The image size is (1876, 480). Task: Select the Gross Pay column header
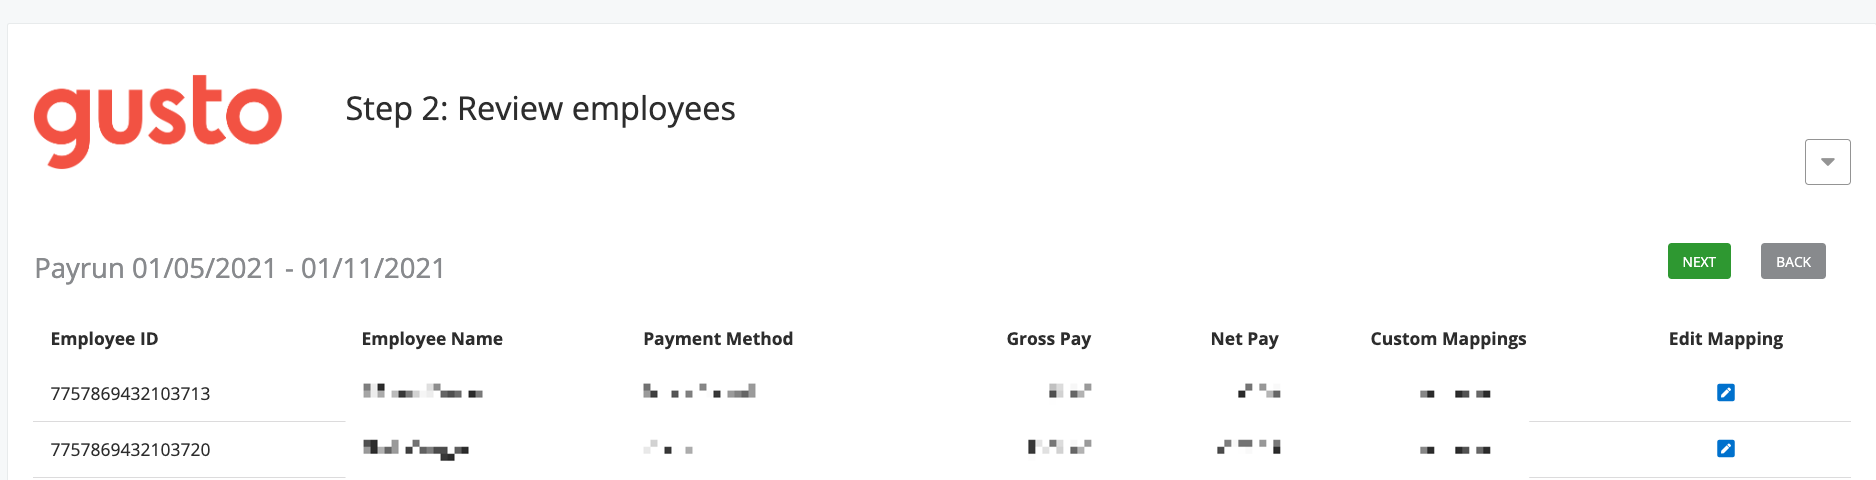1048,339
